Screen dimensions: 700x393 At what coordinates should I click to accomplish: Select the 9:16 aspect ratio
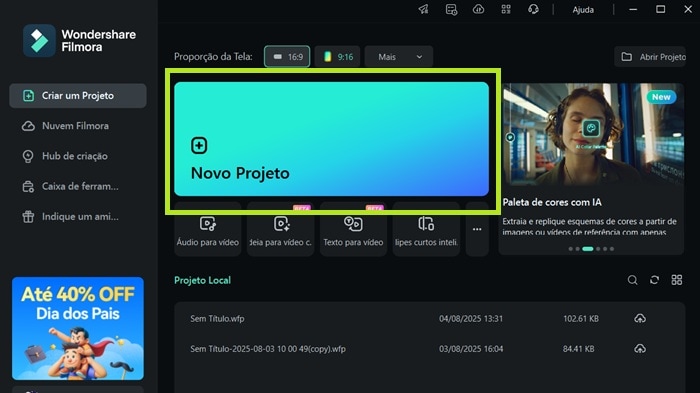tap(338, 57)
